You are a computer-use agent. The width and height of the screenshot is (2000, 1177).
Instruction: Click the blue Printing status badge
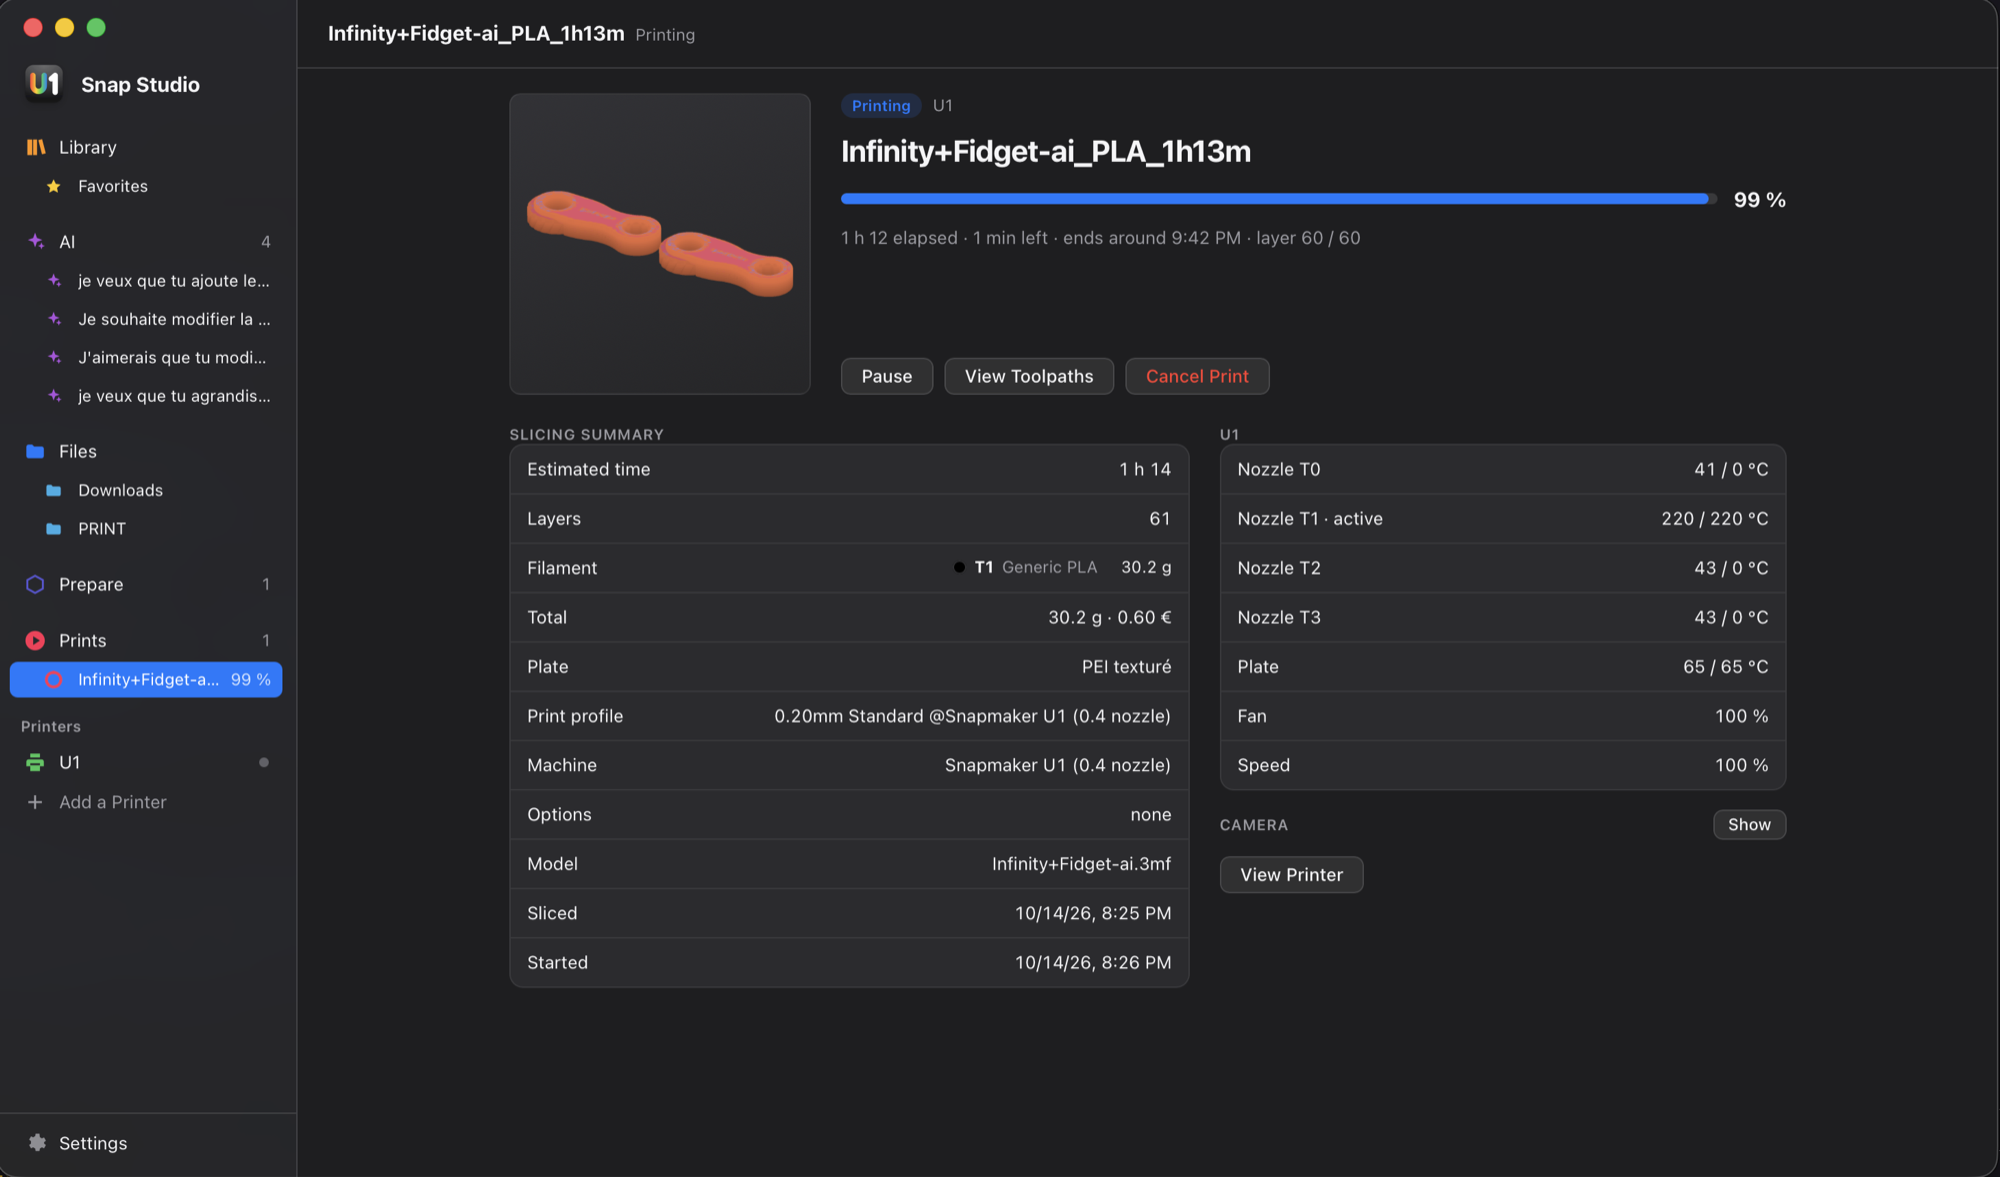click(881, 105)
